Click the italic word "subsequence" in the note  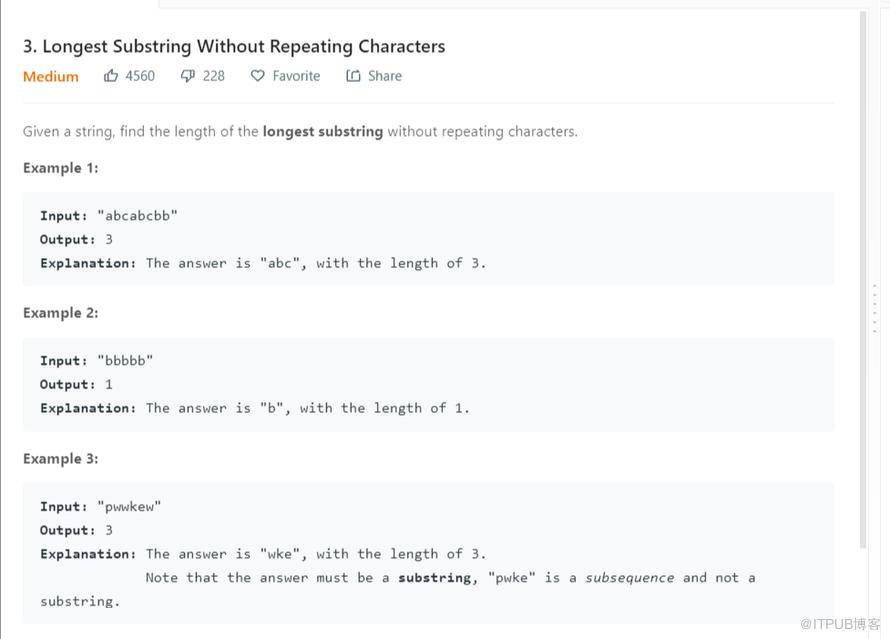629,578
